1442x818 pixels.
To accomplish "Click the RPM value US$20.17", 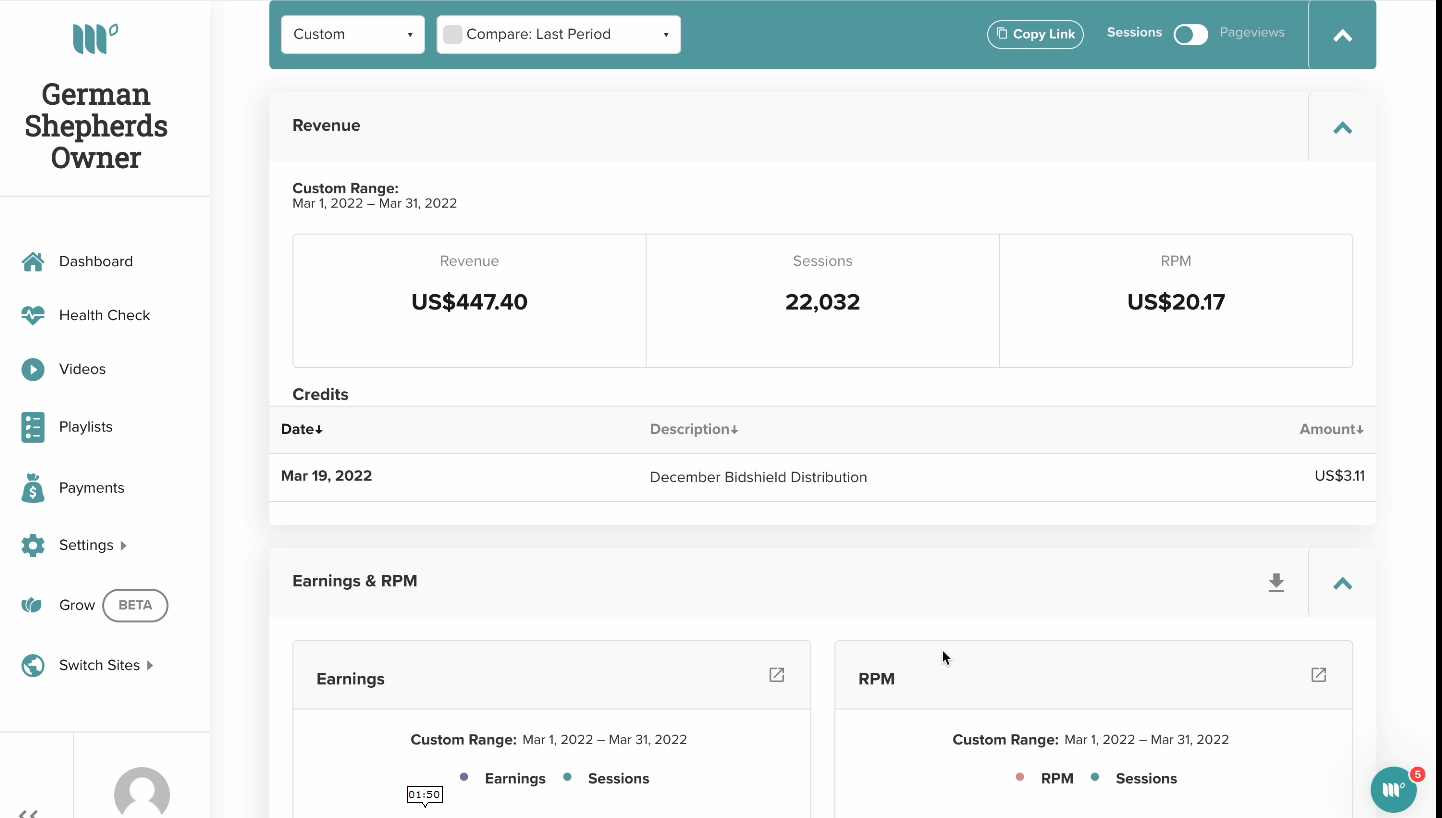I will (1176, 302).
